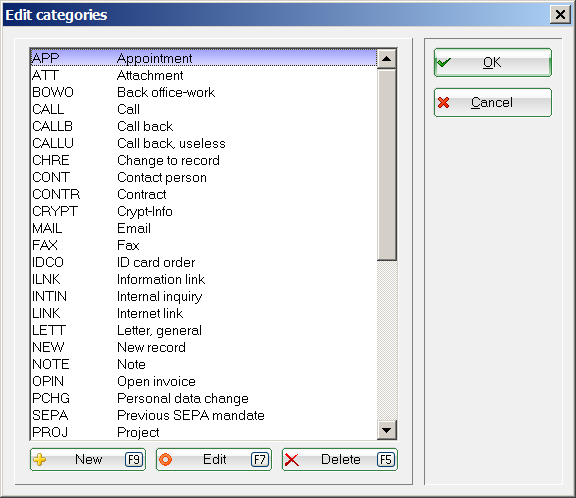Click the orange circle Edit icon

click(165, 459)
